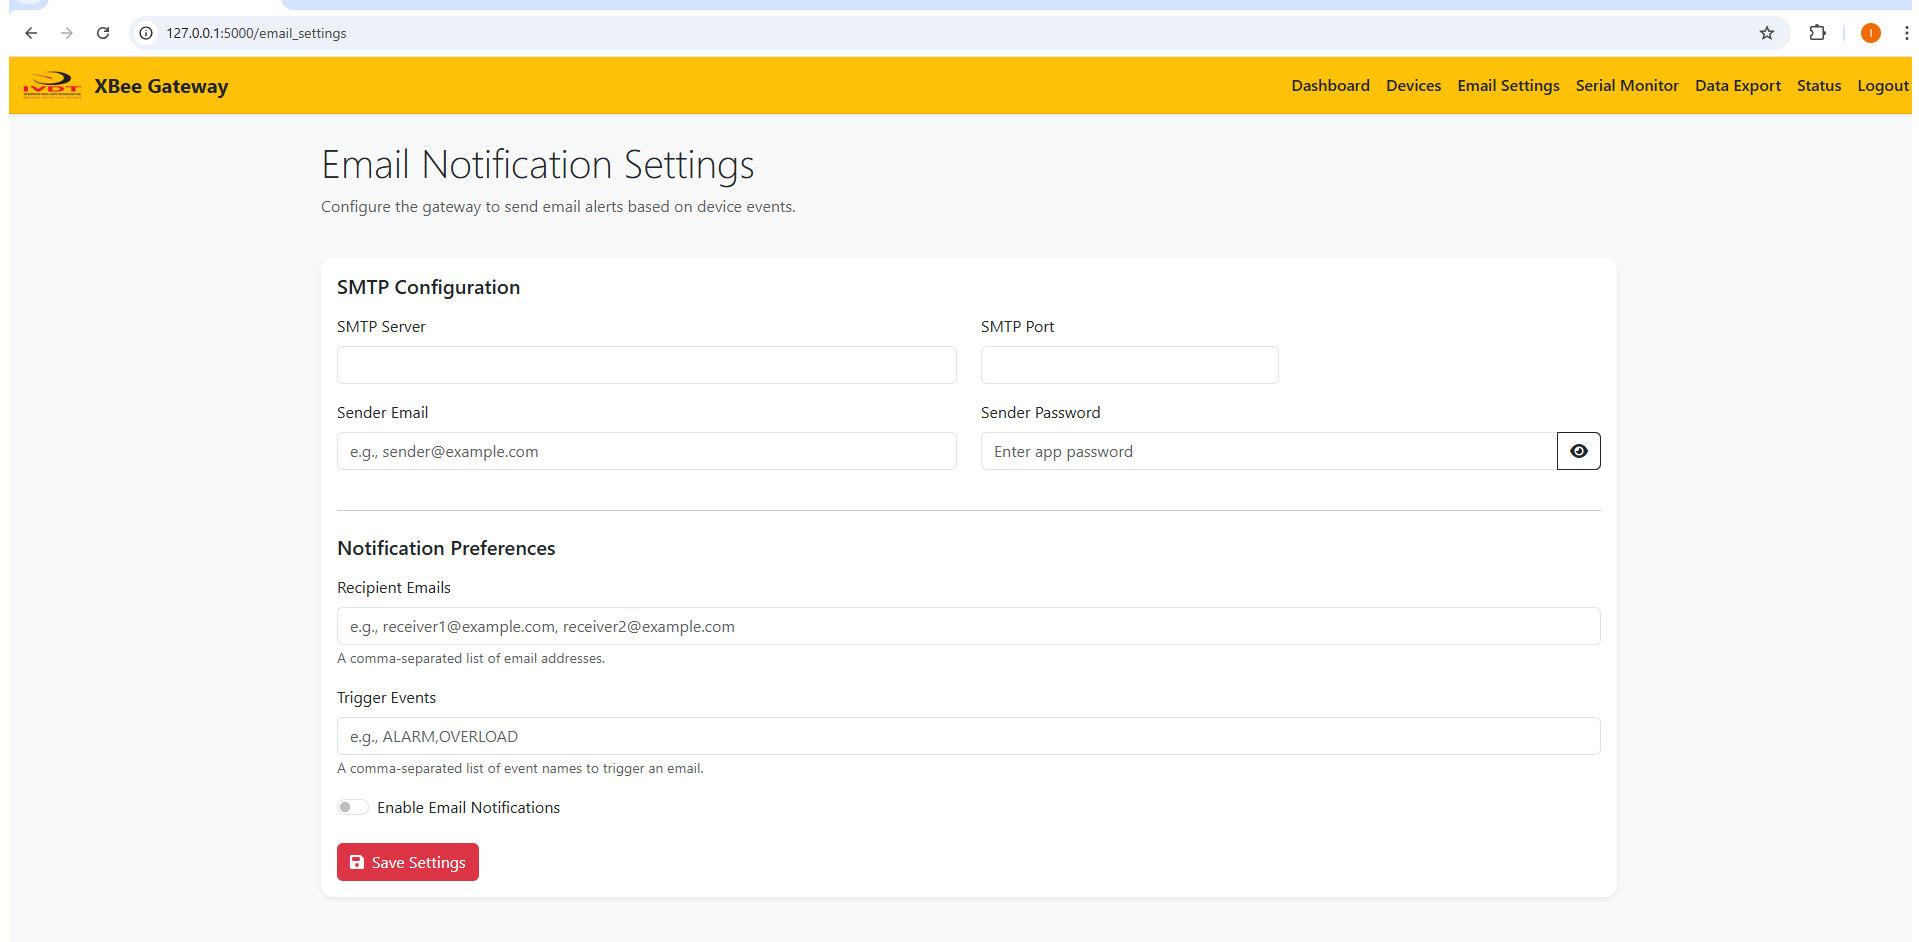Click the SMTP Port input
This screenshot has width=1919, height=942.
[1129, 365]
